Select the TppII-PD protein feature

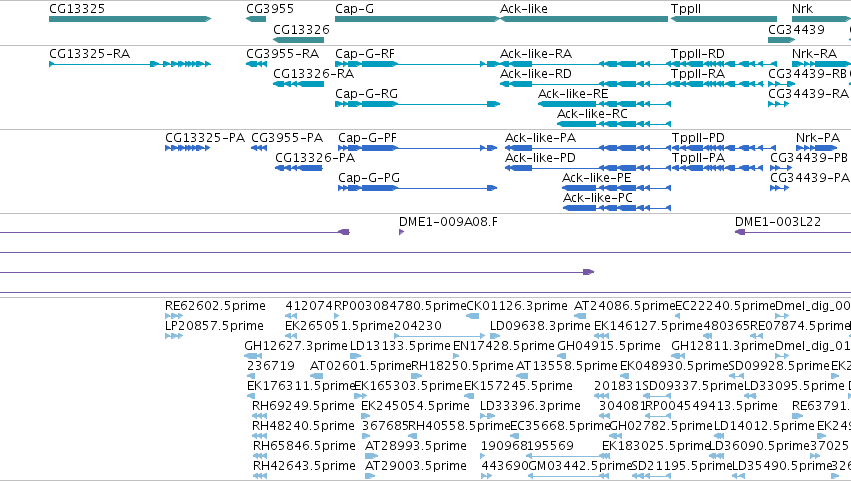point(724,148)
